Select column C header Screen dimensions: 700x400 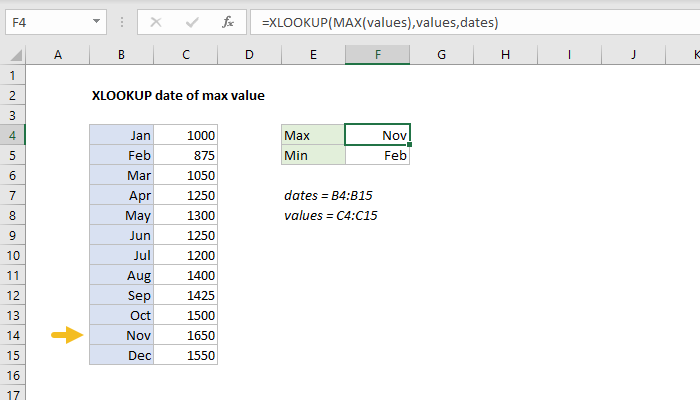click(x=185, y=55)
